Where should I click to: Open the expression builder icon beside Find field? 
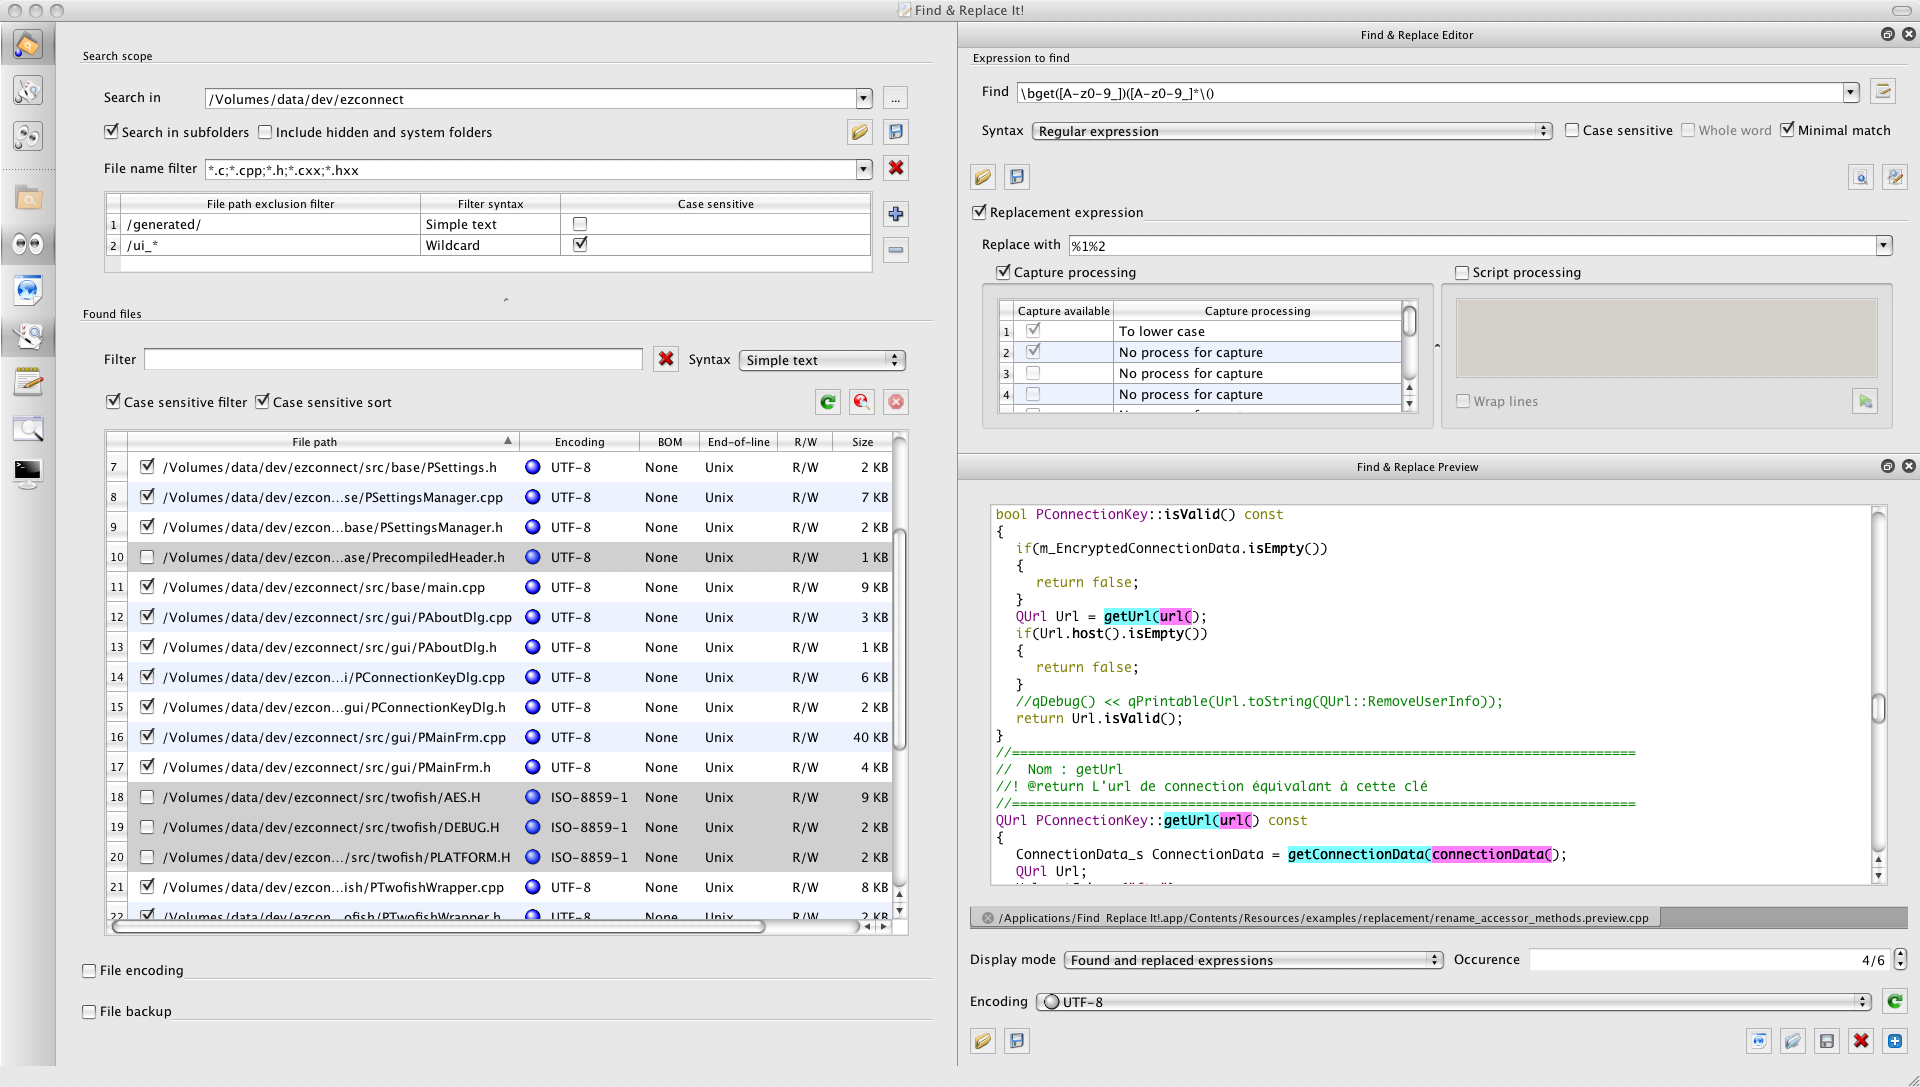(x=1883, y=92)
